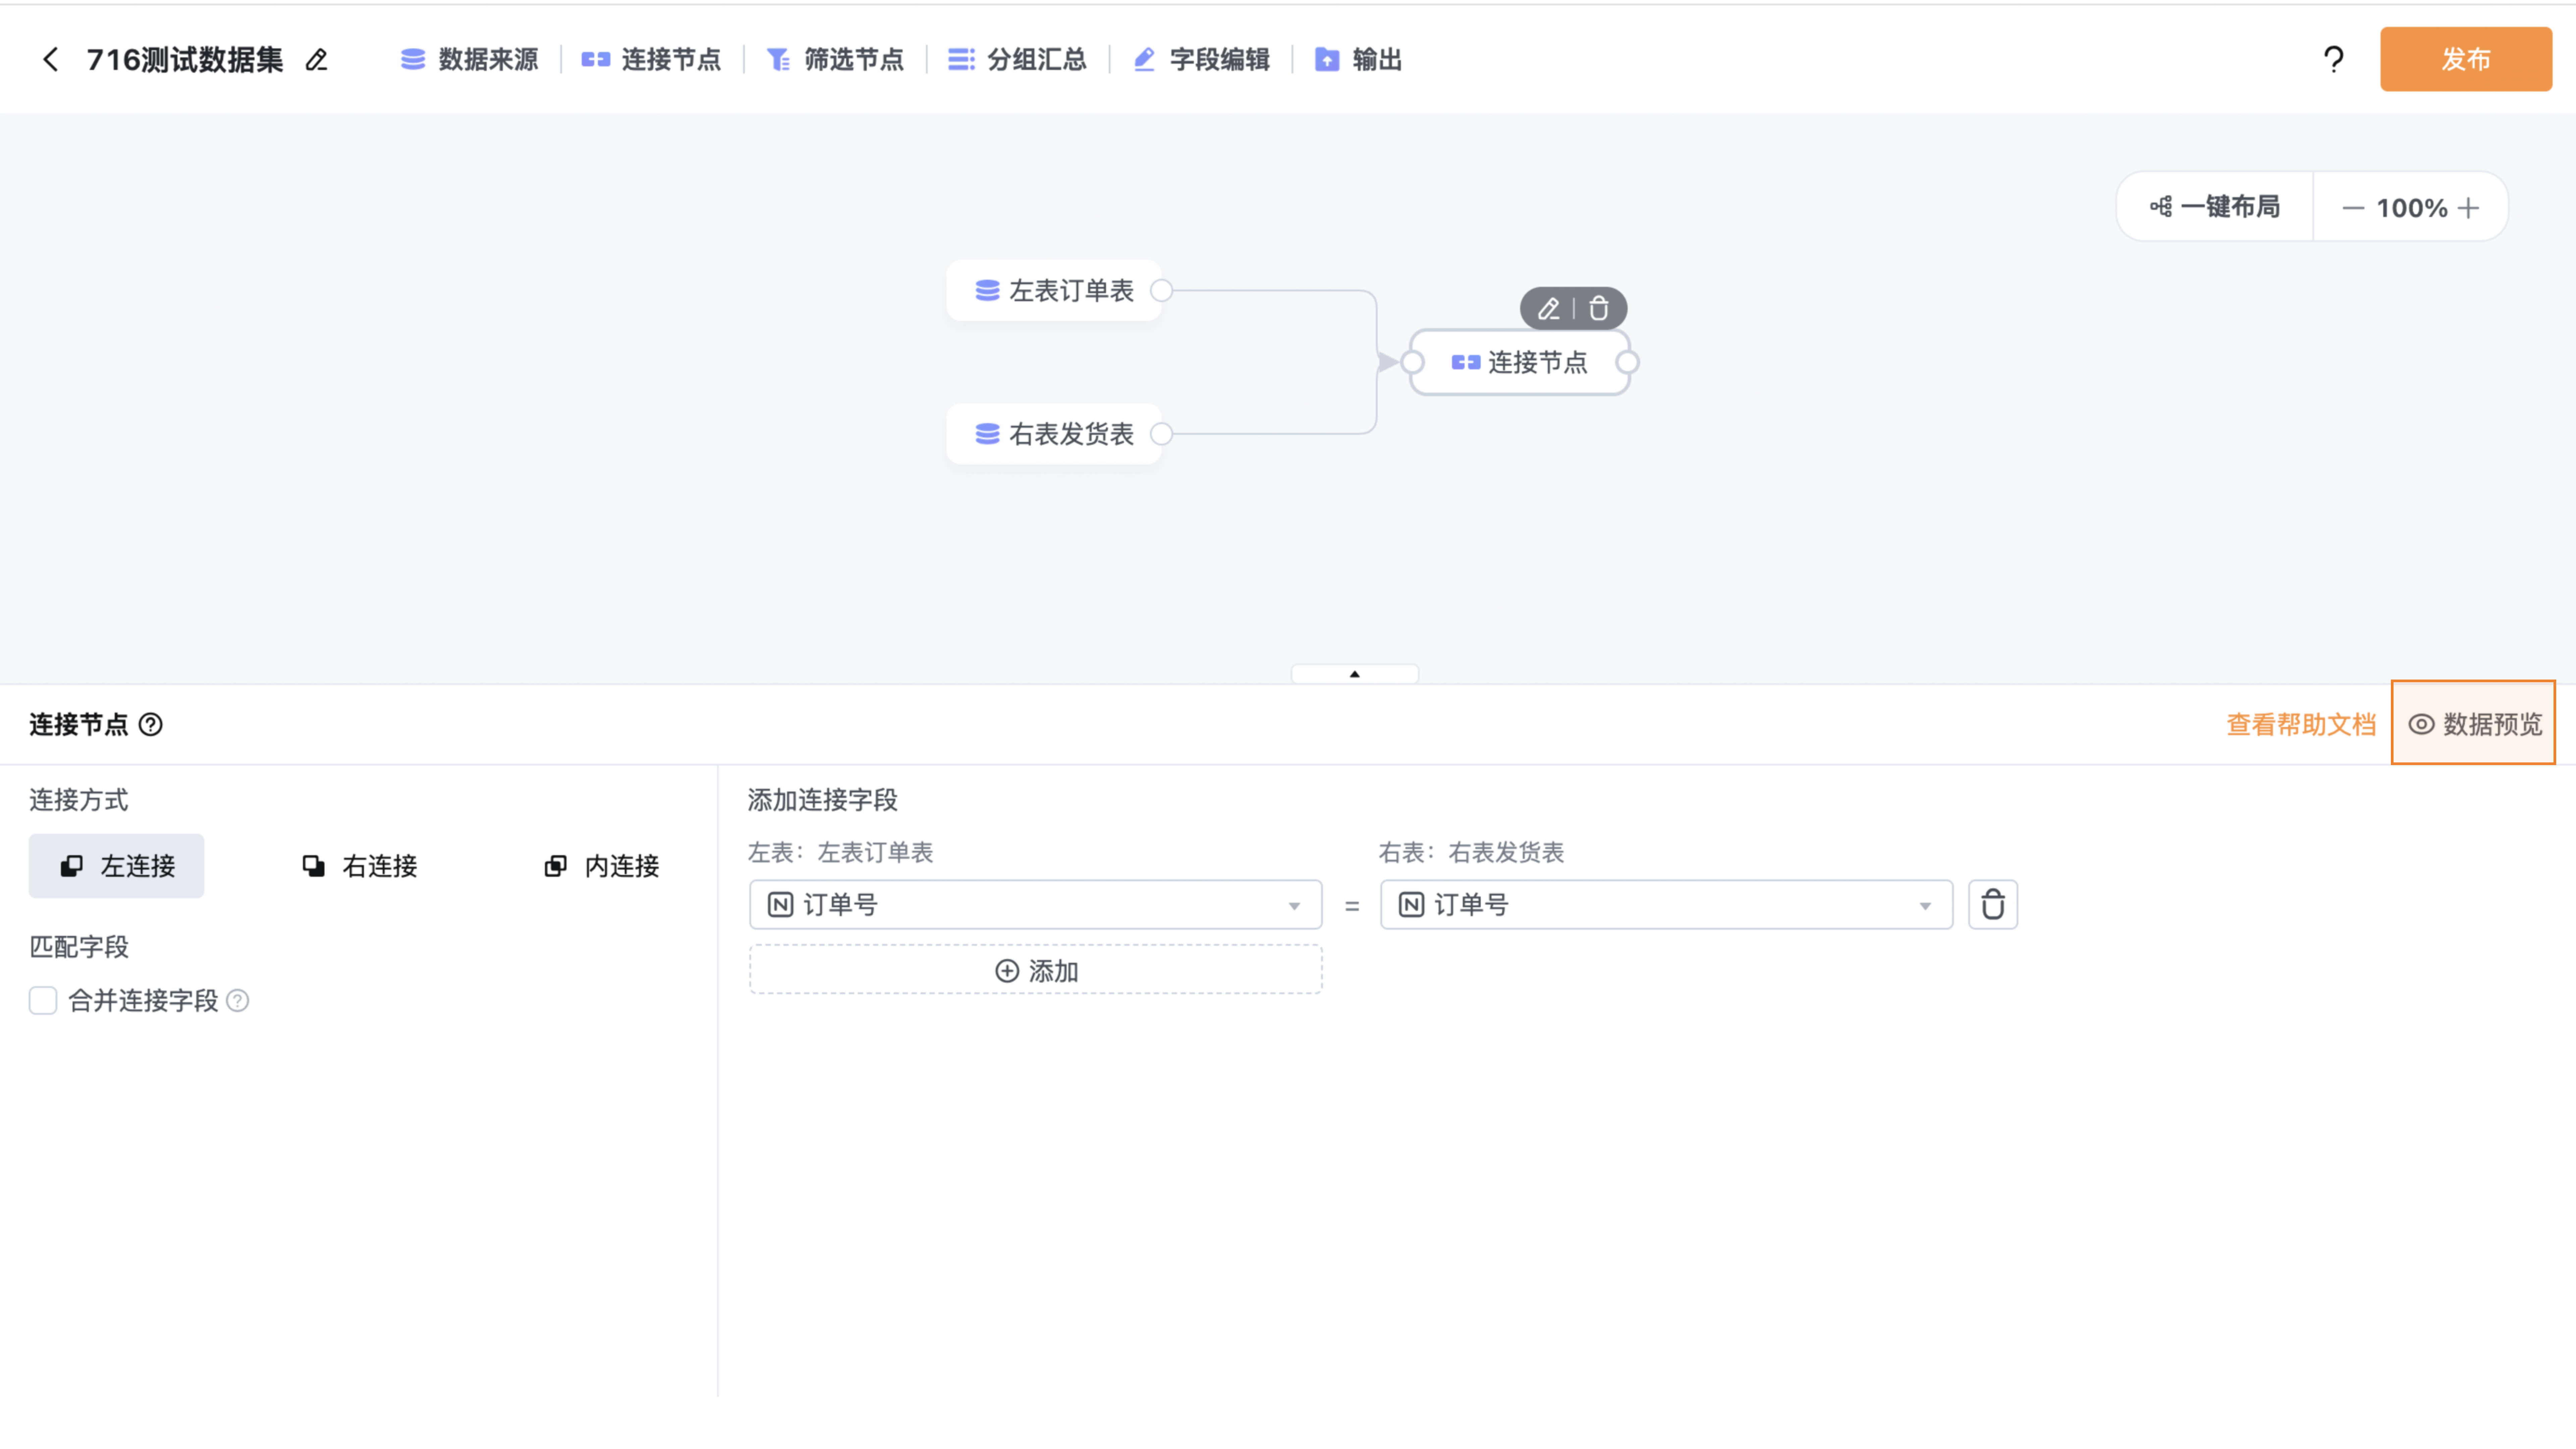Edit dataset name with pencil icon
Viewport: 2576px width, 1449px height.
(316, 60)
